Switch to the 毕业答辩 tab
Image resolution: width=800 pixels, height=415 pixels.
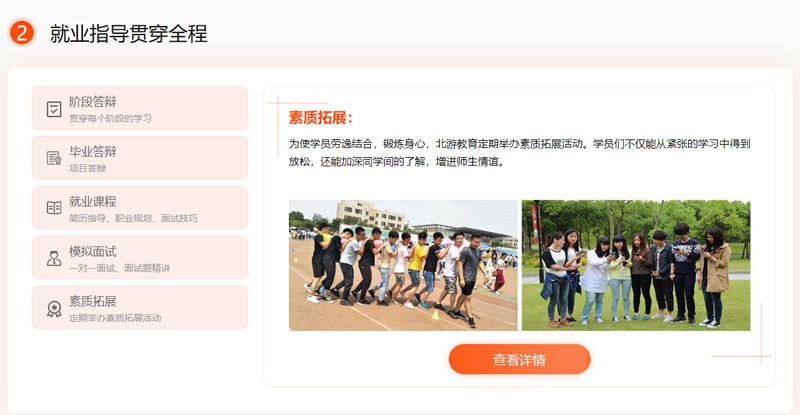[x=140, y=158]
